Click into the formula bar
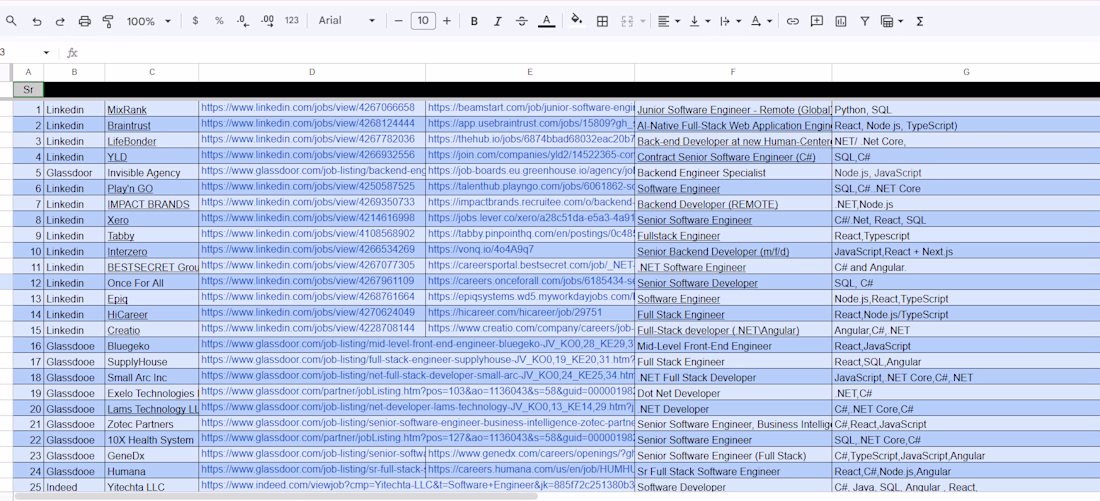The image size is (1100, 501). click(589, 53)
